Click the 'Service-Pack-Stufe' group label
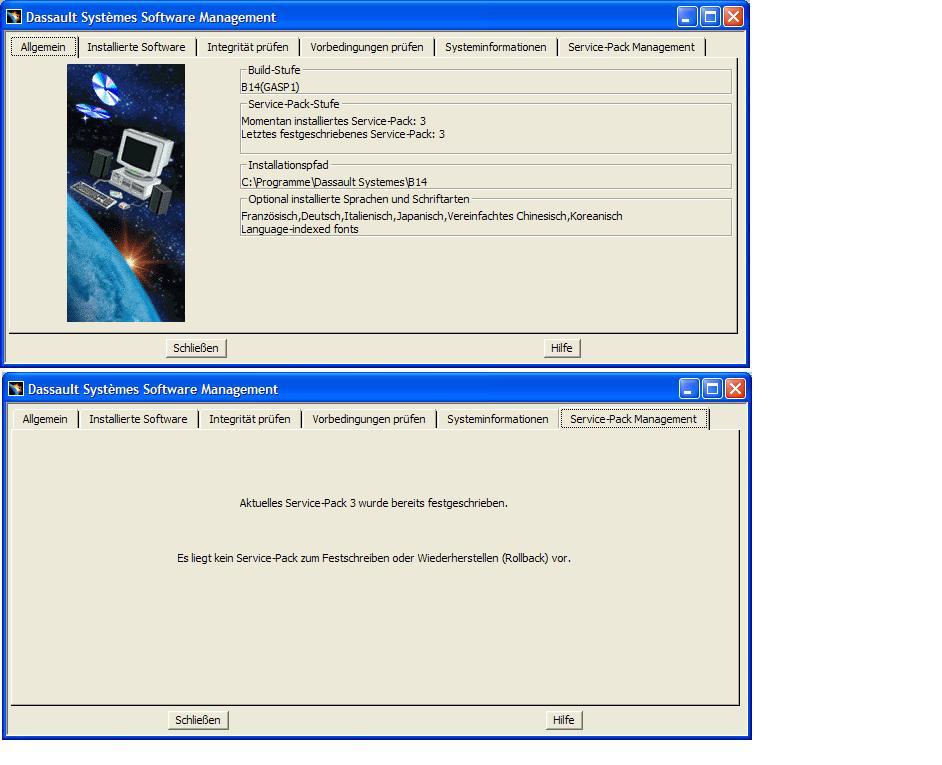Image resolution: width=942 pixels, height=765 pixels. (294, 104)
